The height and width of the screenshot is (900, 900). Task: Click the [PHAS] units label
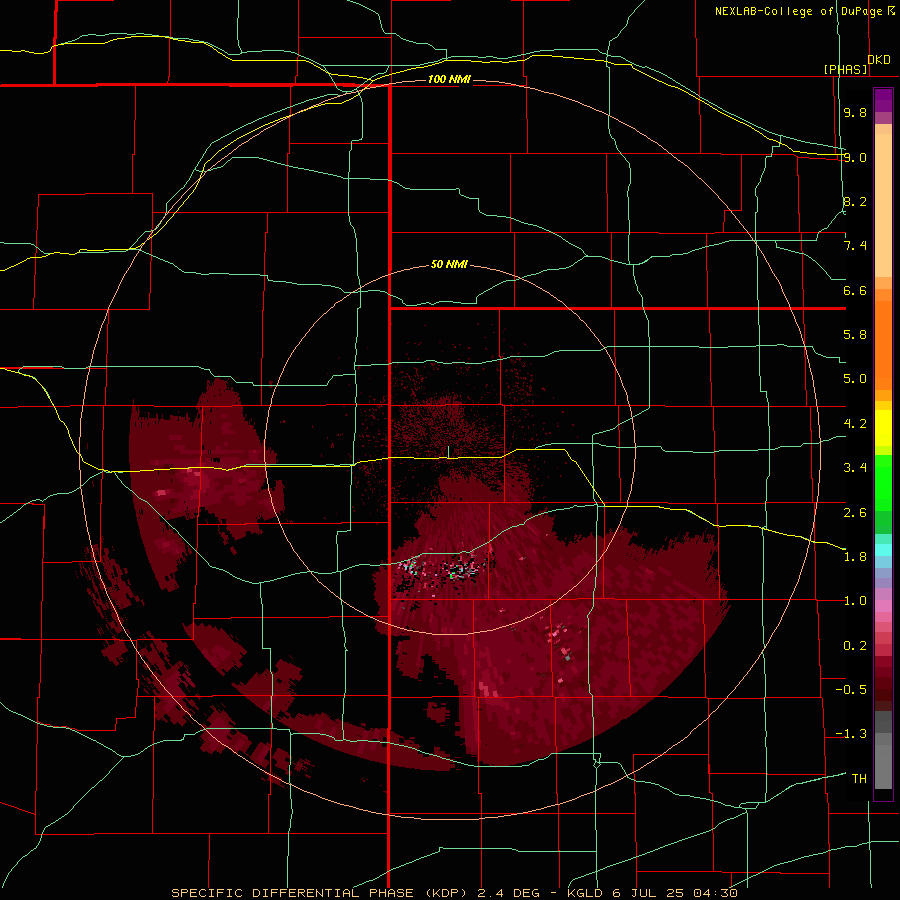point(845,69)
